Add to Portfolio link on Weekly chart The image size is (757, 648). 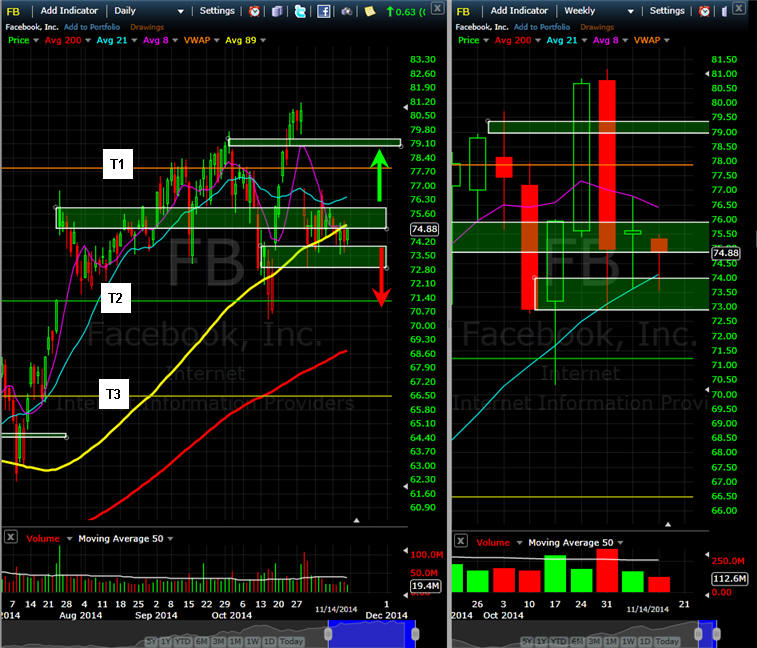[542, 27]
